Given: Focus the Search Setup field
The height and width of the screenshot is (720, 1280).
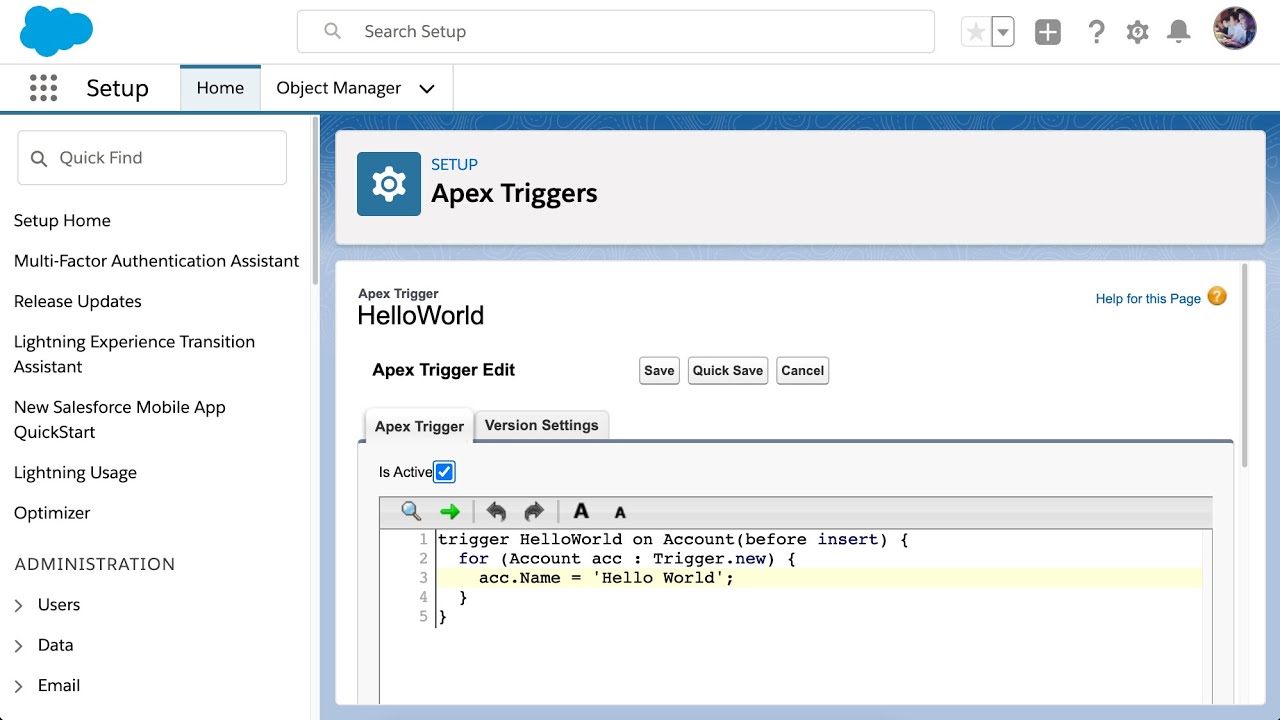Looking at the screenshot, I should pyautogui.click(x=616, y=32).
